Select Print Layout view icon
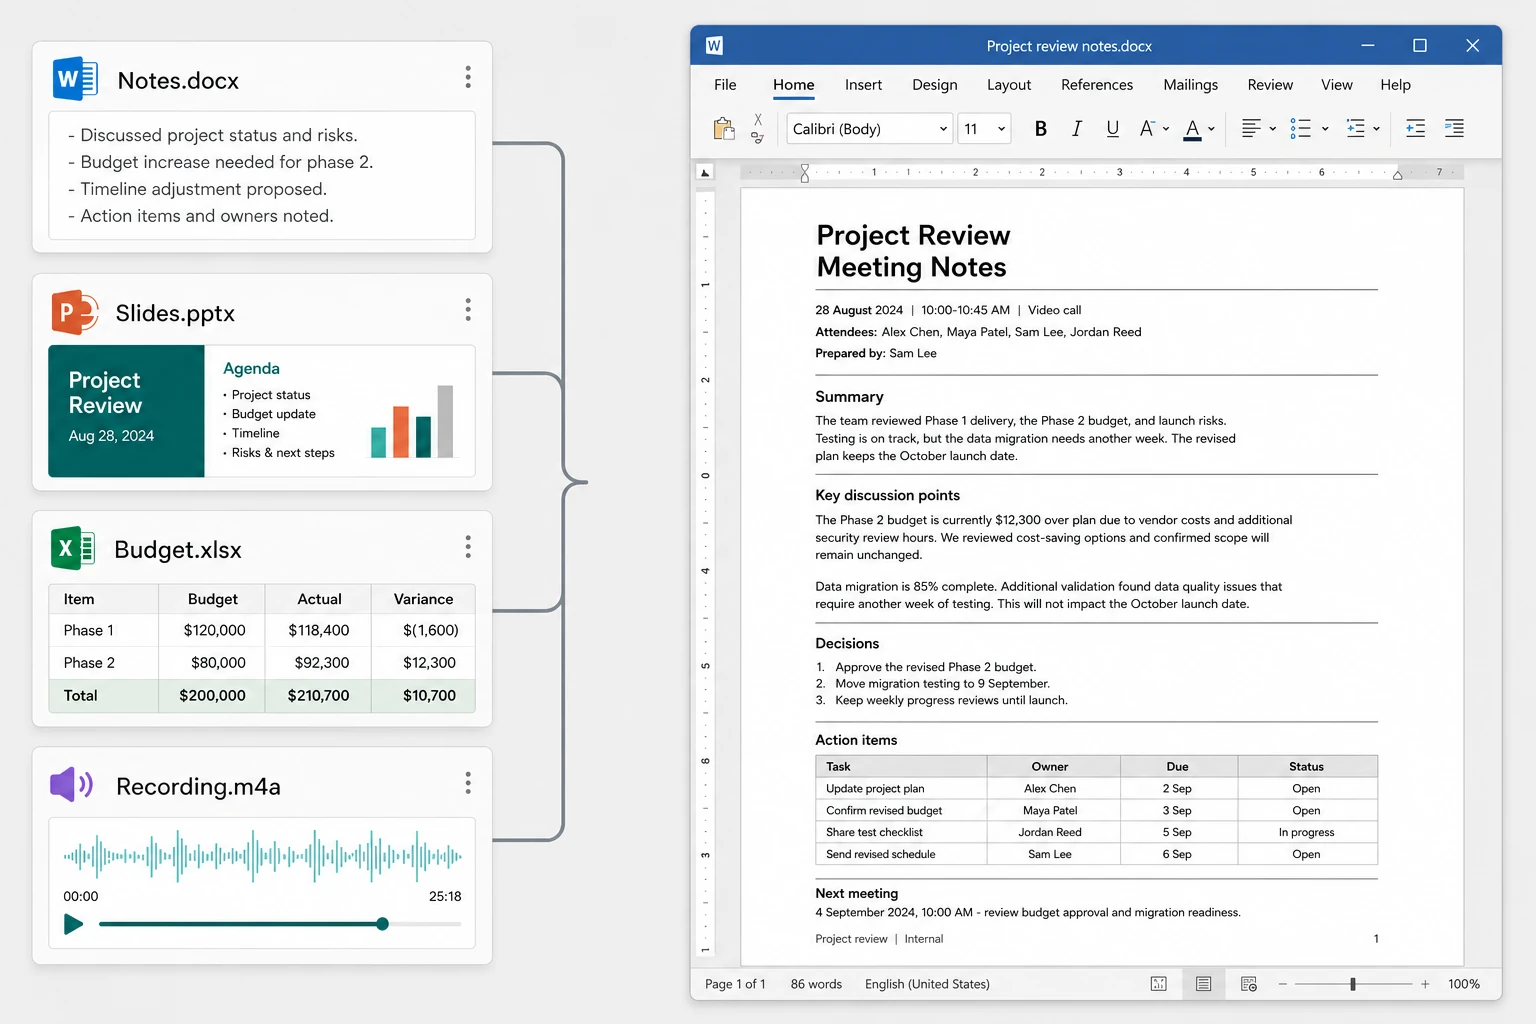Image resolution: width=1536 pixels, height=1024 pixels. coord(1204,984)
